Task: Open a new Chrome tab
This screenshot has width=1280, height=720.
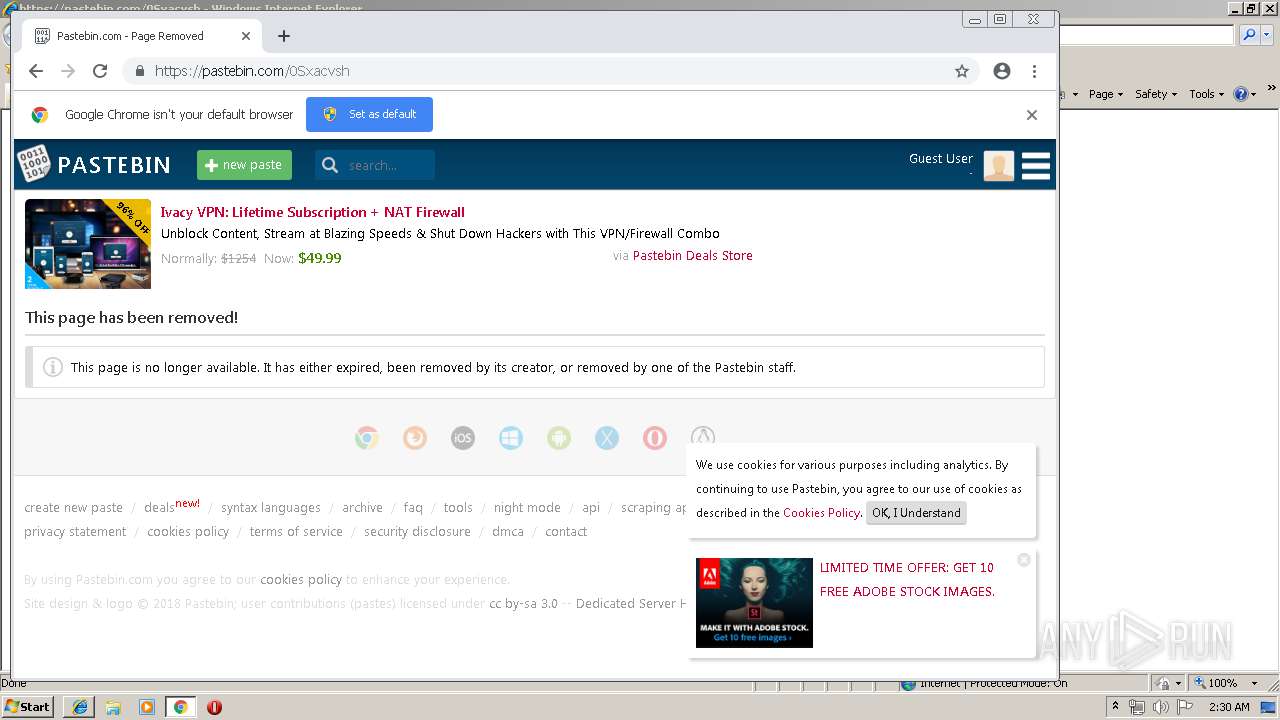Action: coord(284,36)
